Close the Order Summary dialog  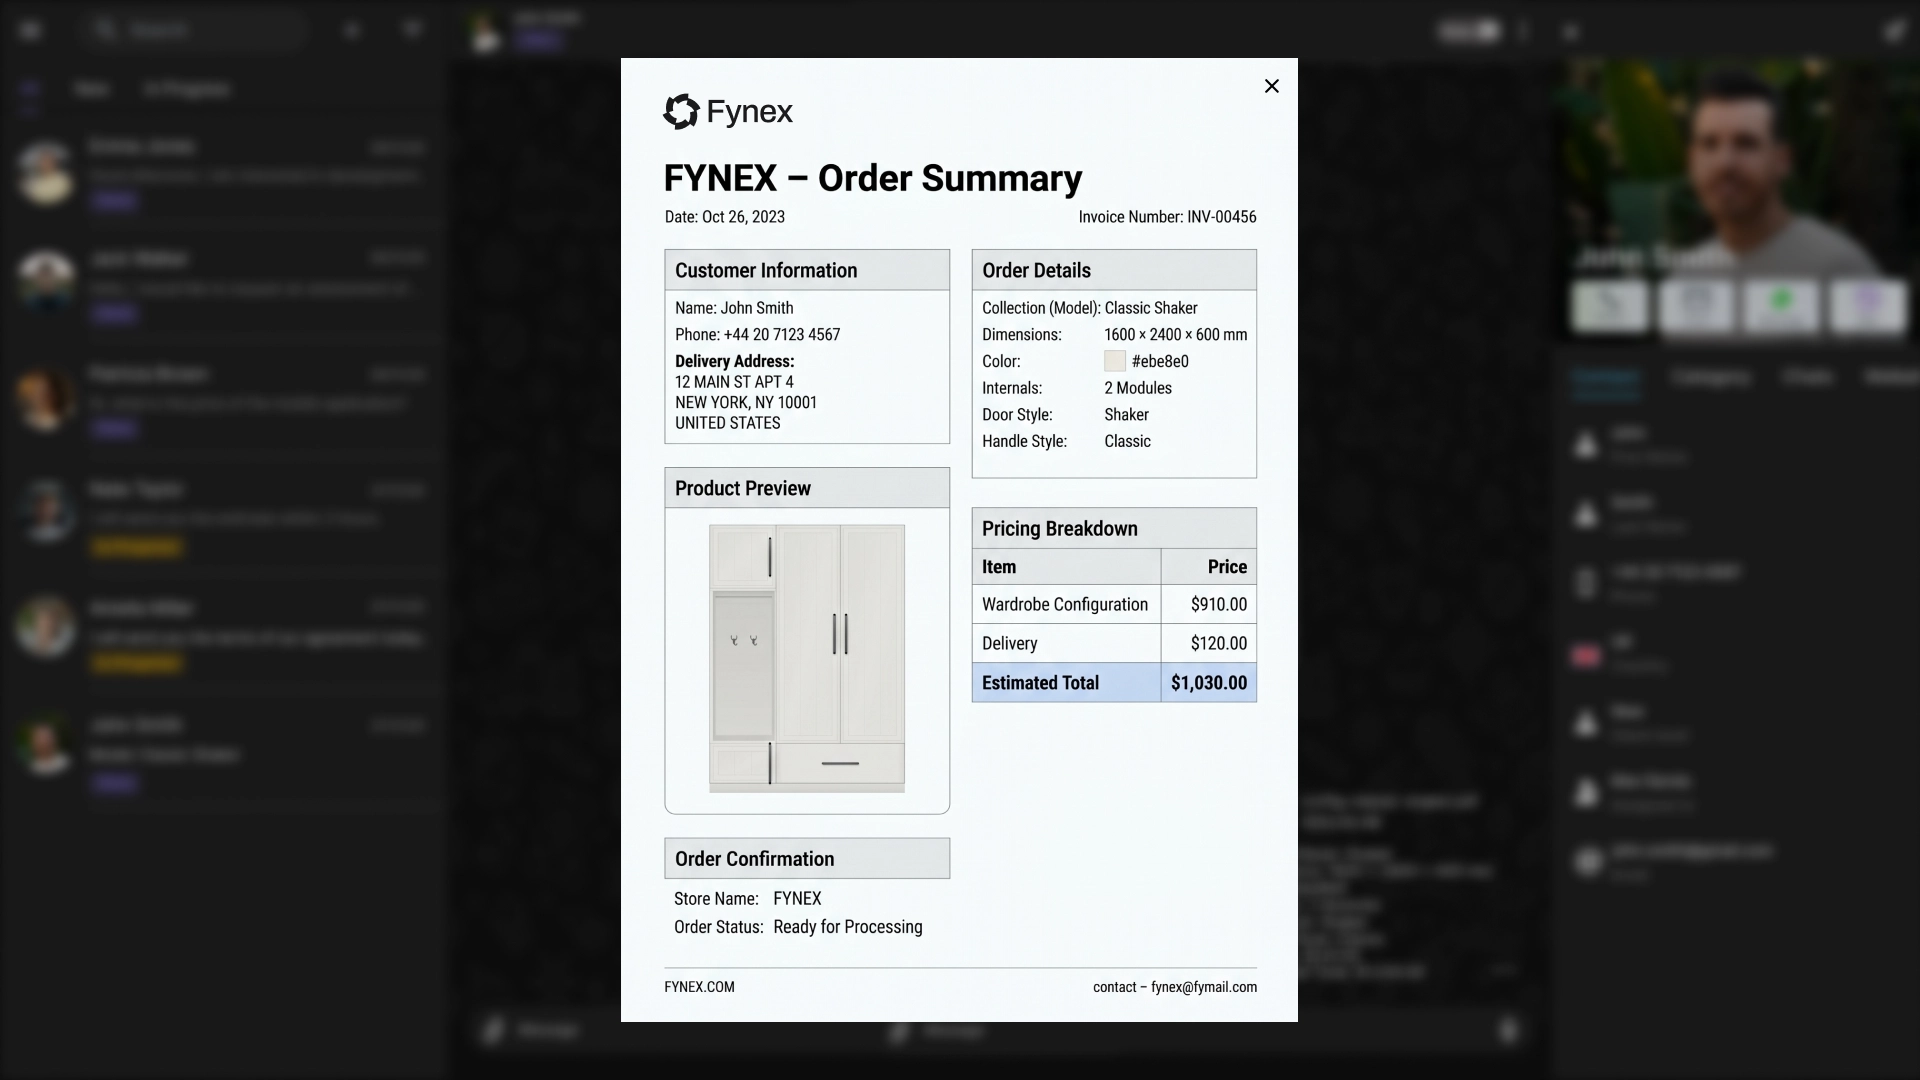coord(1271,86)
